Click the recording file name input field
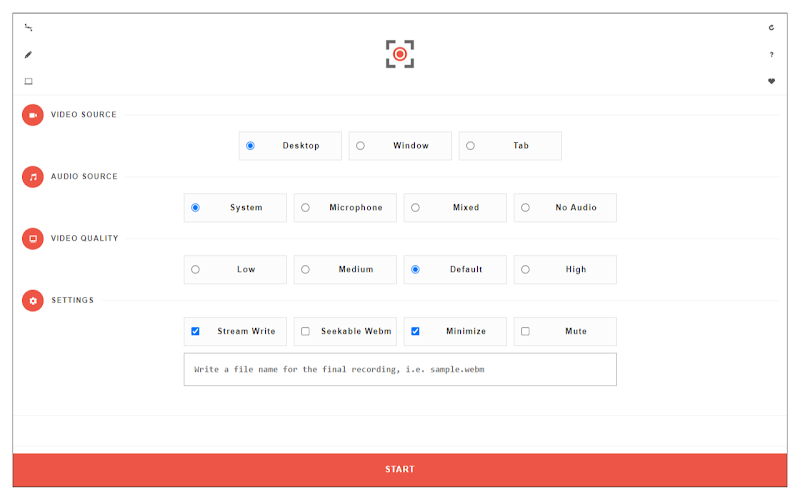Viewport: 800px width, 500px height. tap(400, 369)
